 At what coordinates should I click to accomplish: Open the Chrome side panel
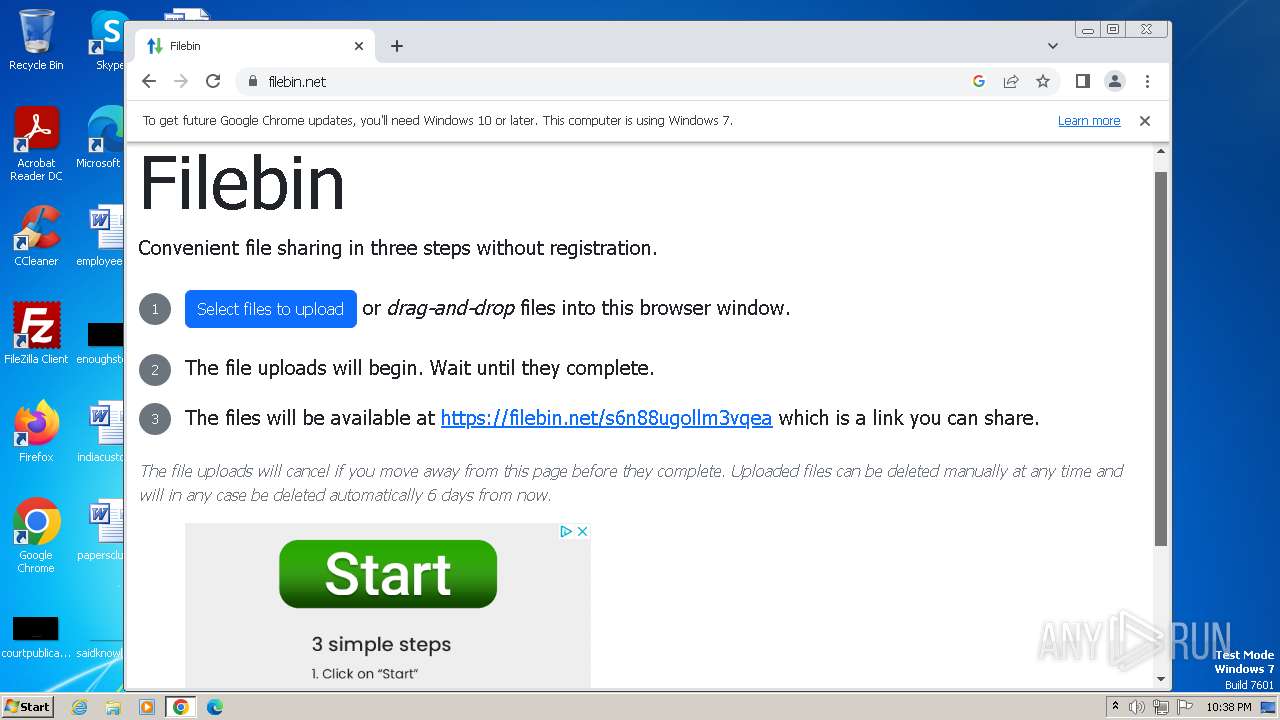pyautogui.click(x=1083, y=82)
